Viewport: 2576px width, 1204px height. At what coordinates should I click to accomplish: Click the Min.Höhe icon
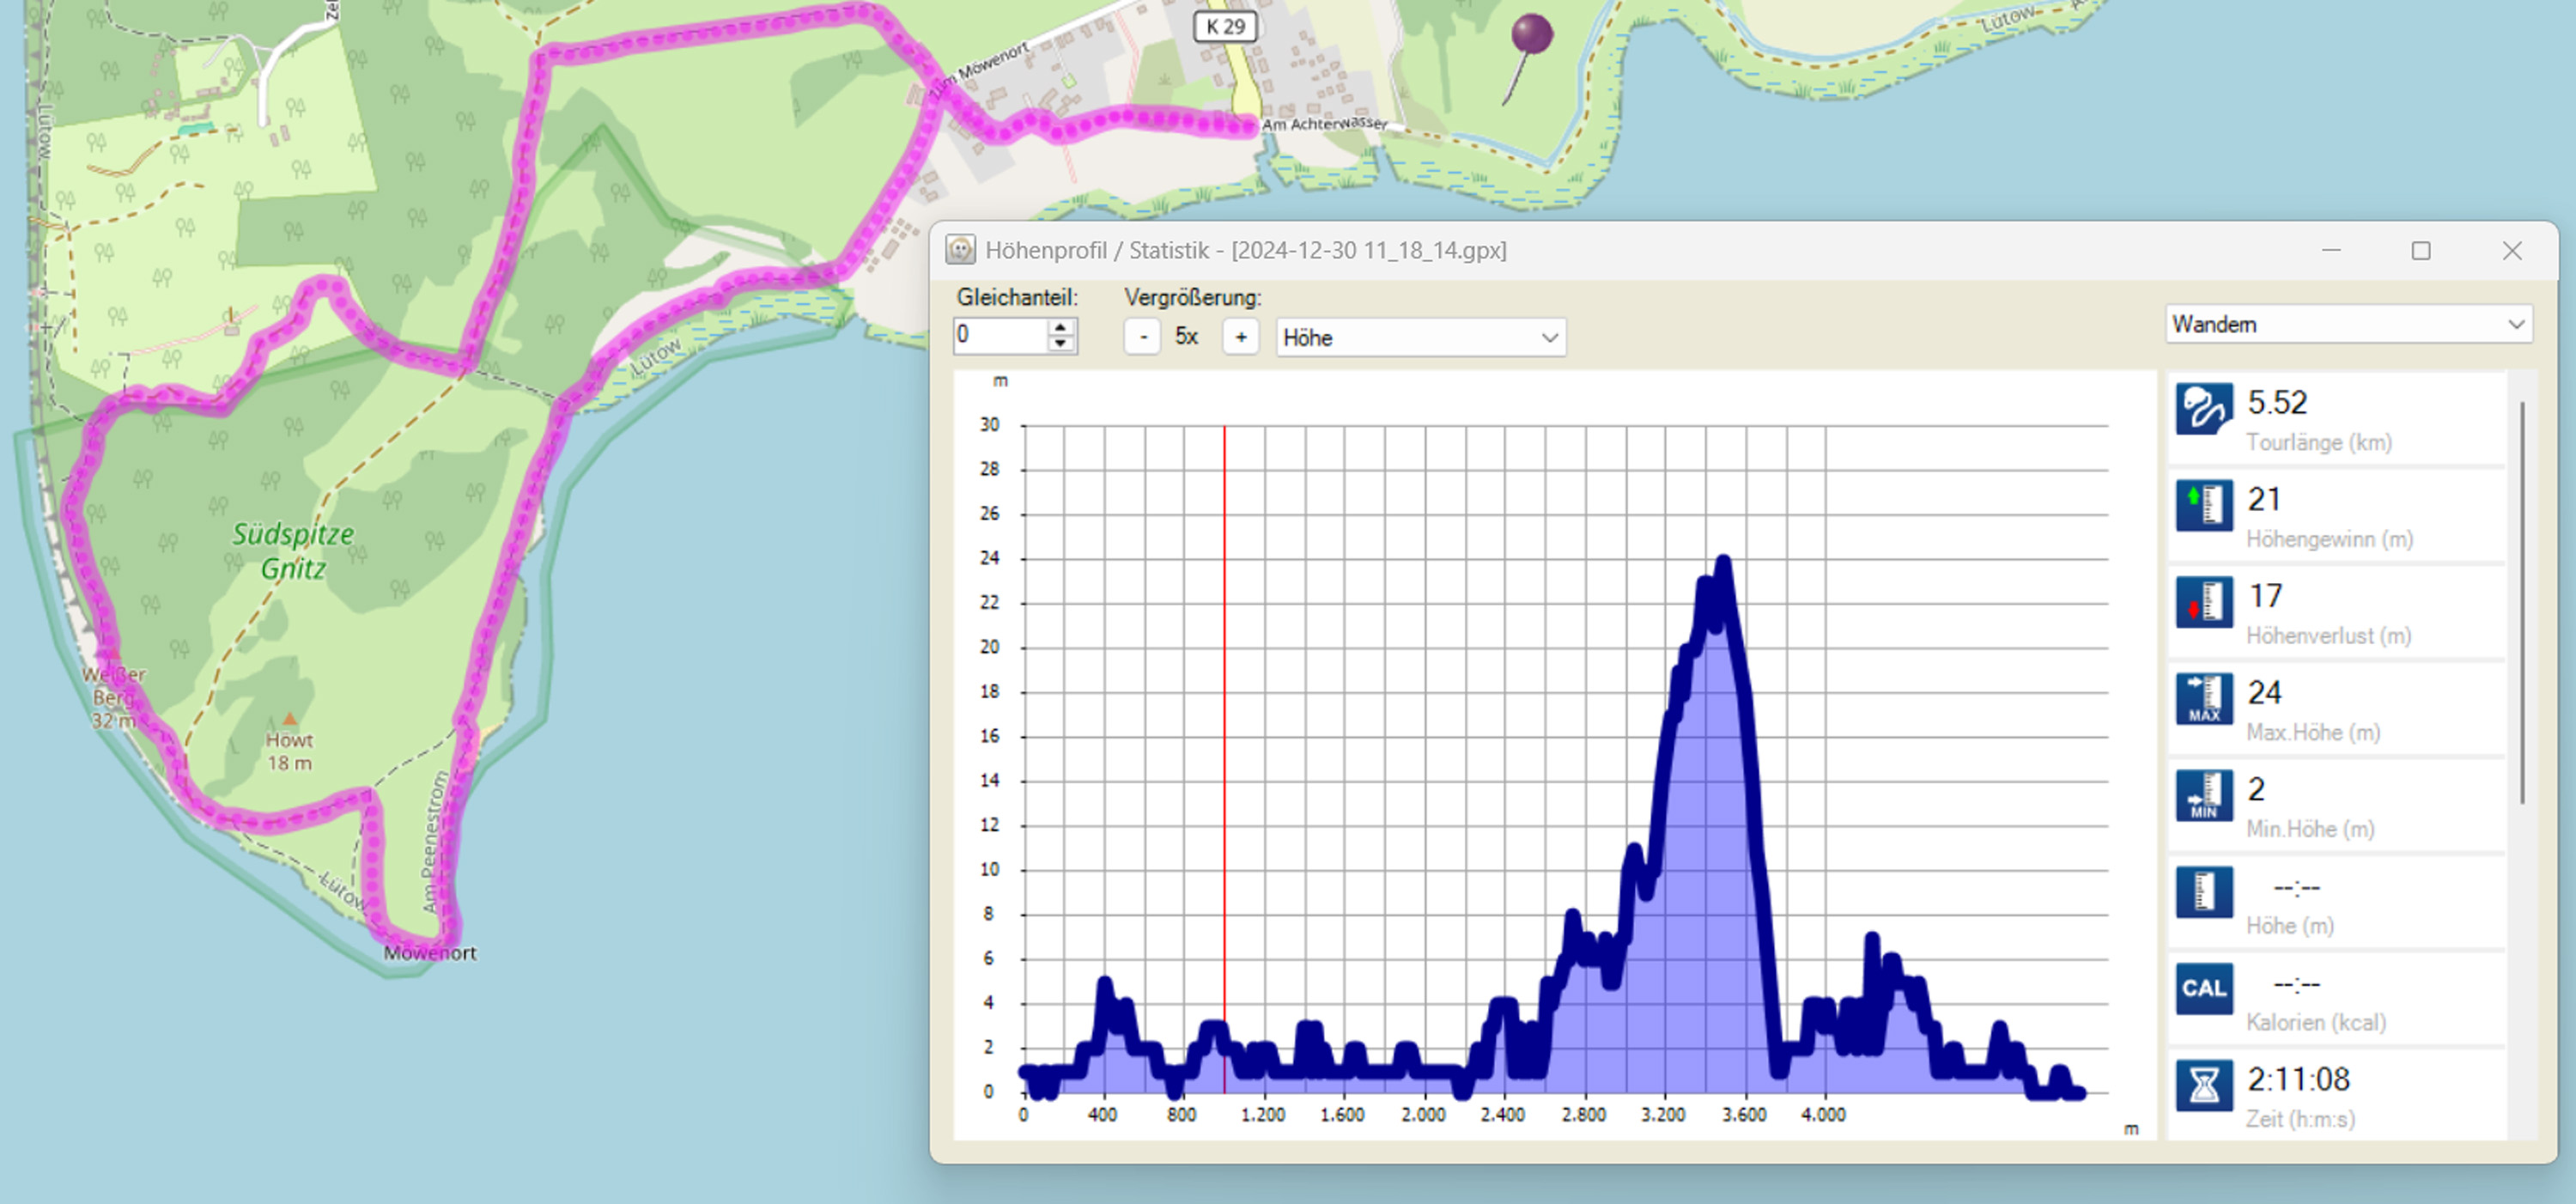(x=2204, y=796)
